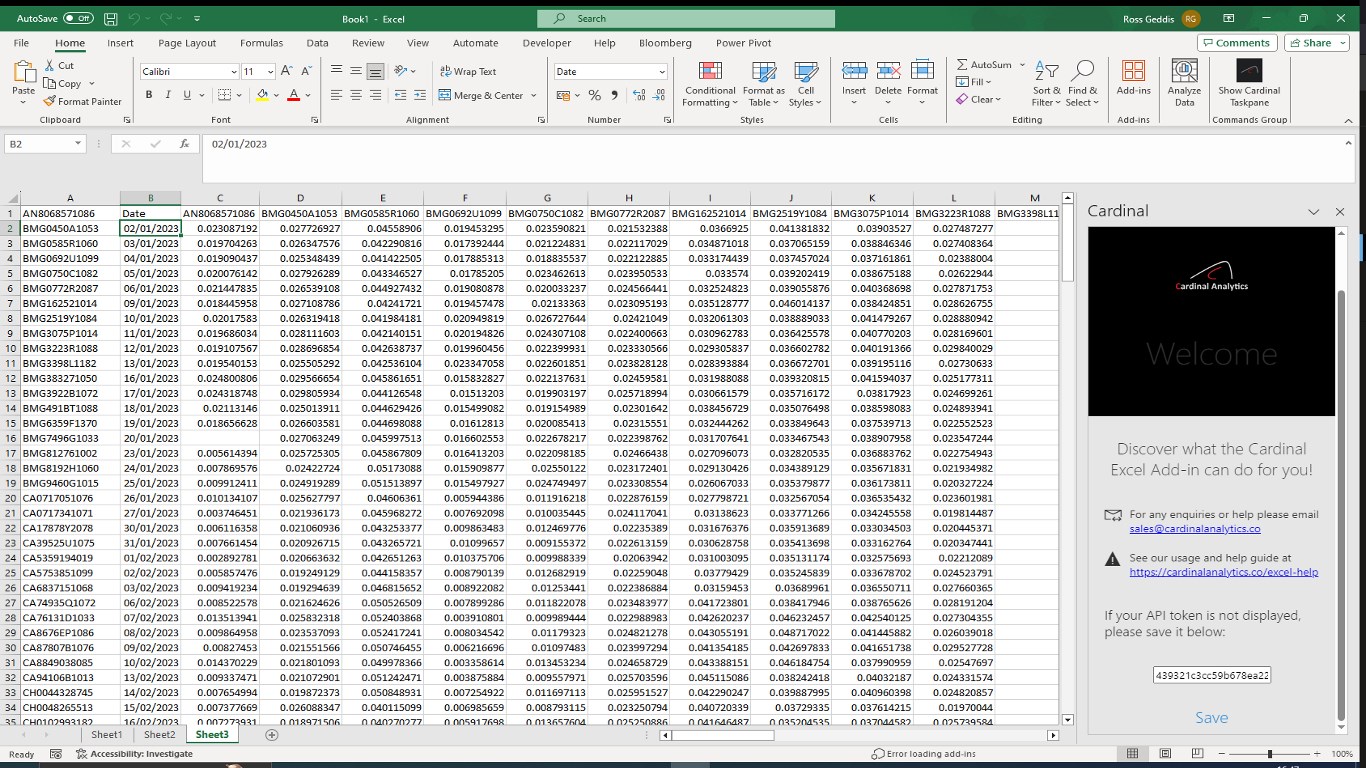
Task: Switch to the Power Pivot tab
Action: 743,43
